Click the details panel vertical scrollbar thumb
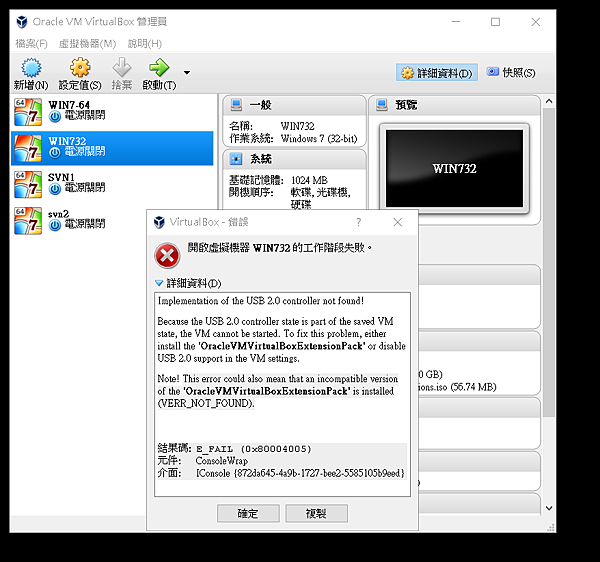This screenshot has height=562, width=600. click(x=549, y=262)
